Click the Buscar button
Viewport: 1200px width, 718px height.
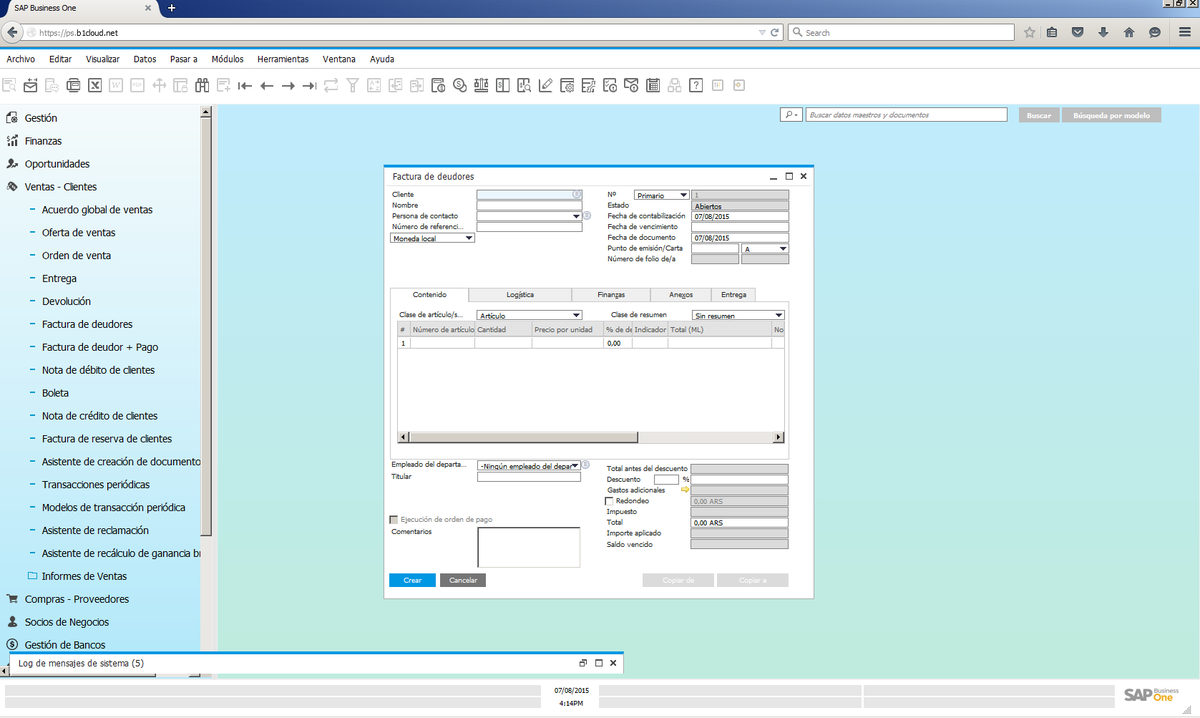tap(1039, 115)
